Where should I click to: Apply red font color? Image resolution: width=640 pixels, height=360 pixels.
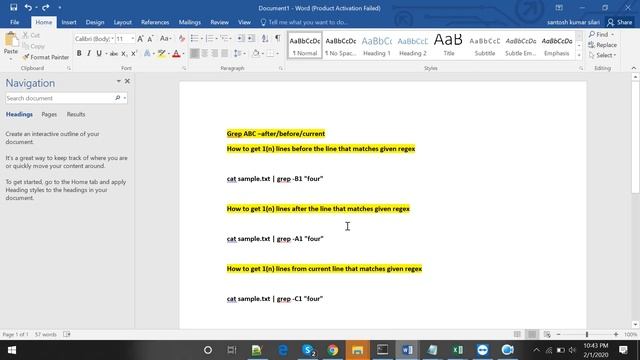176,53
